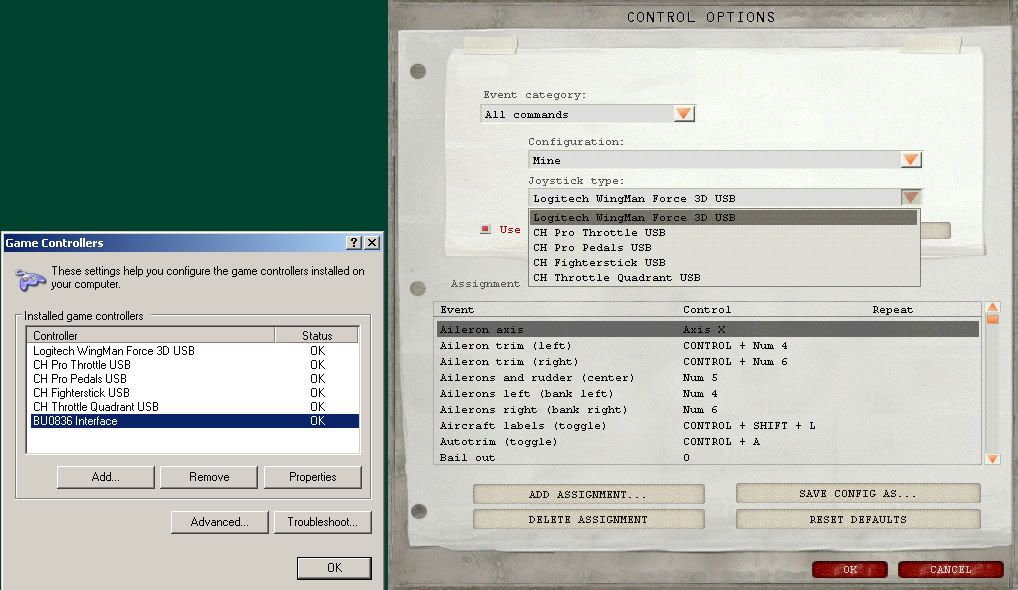Select the Aileron axis assignment row
The image size is (1018, 590).
tap(708, 330)
